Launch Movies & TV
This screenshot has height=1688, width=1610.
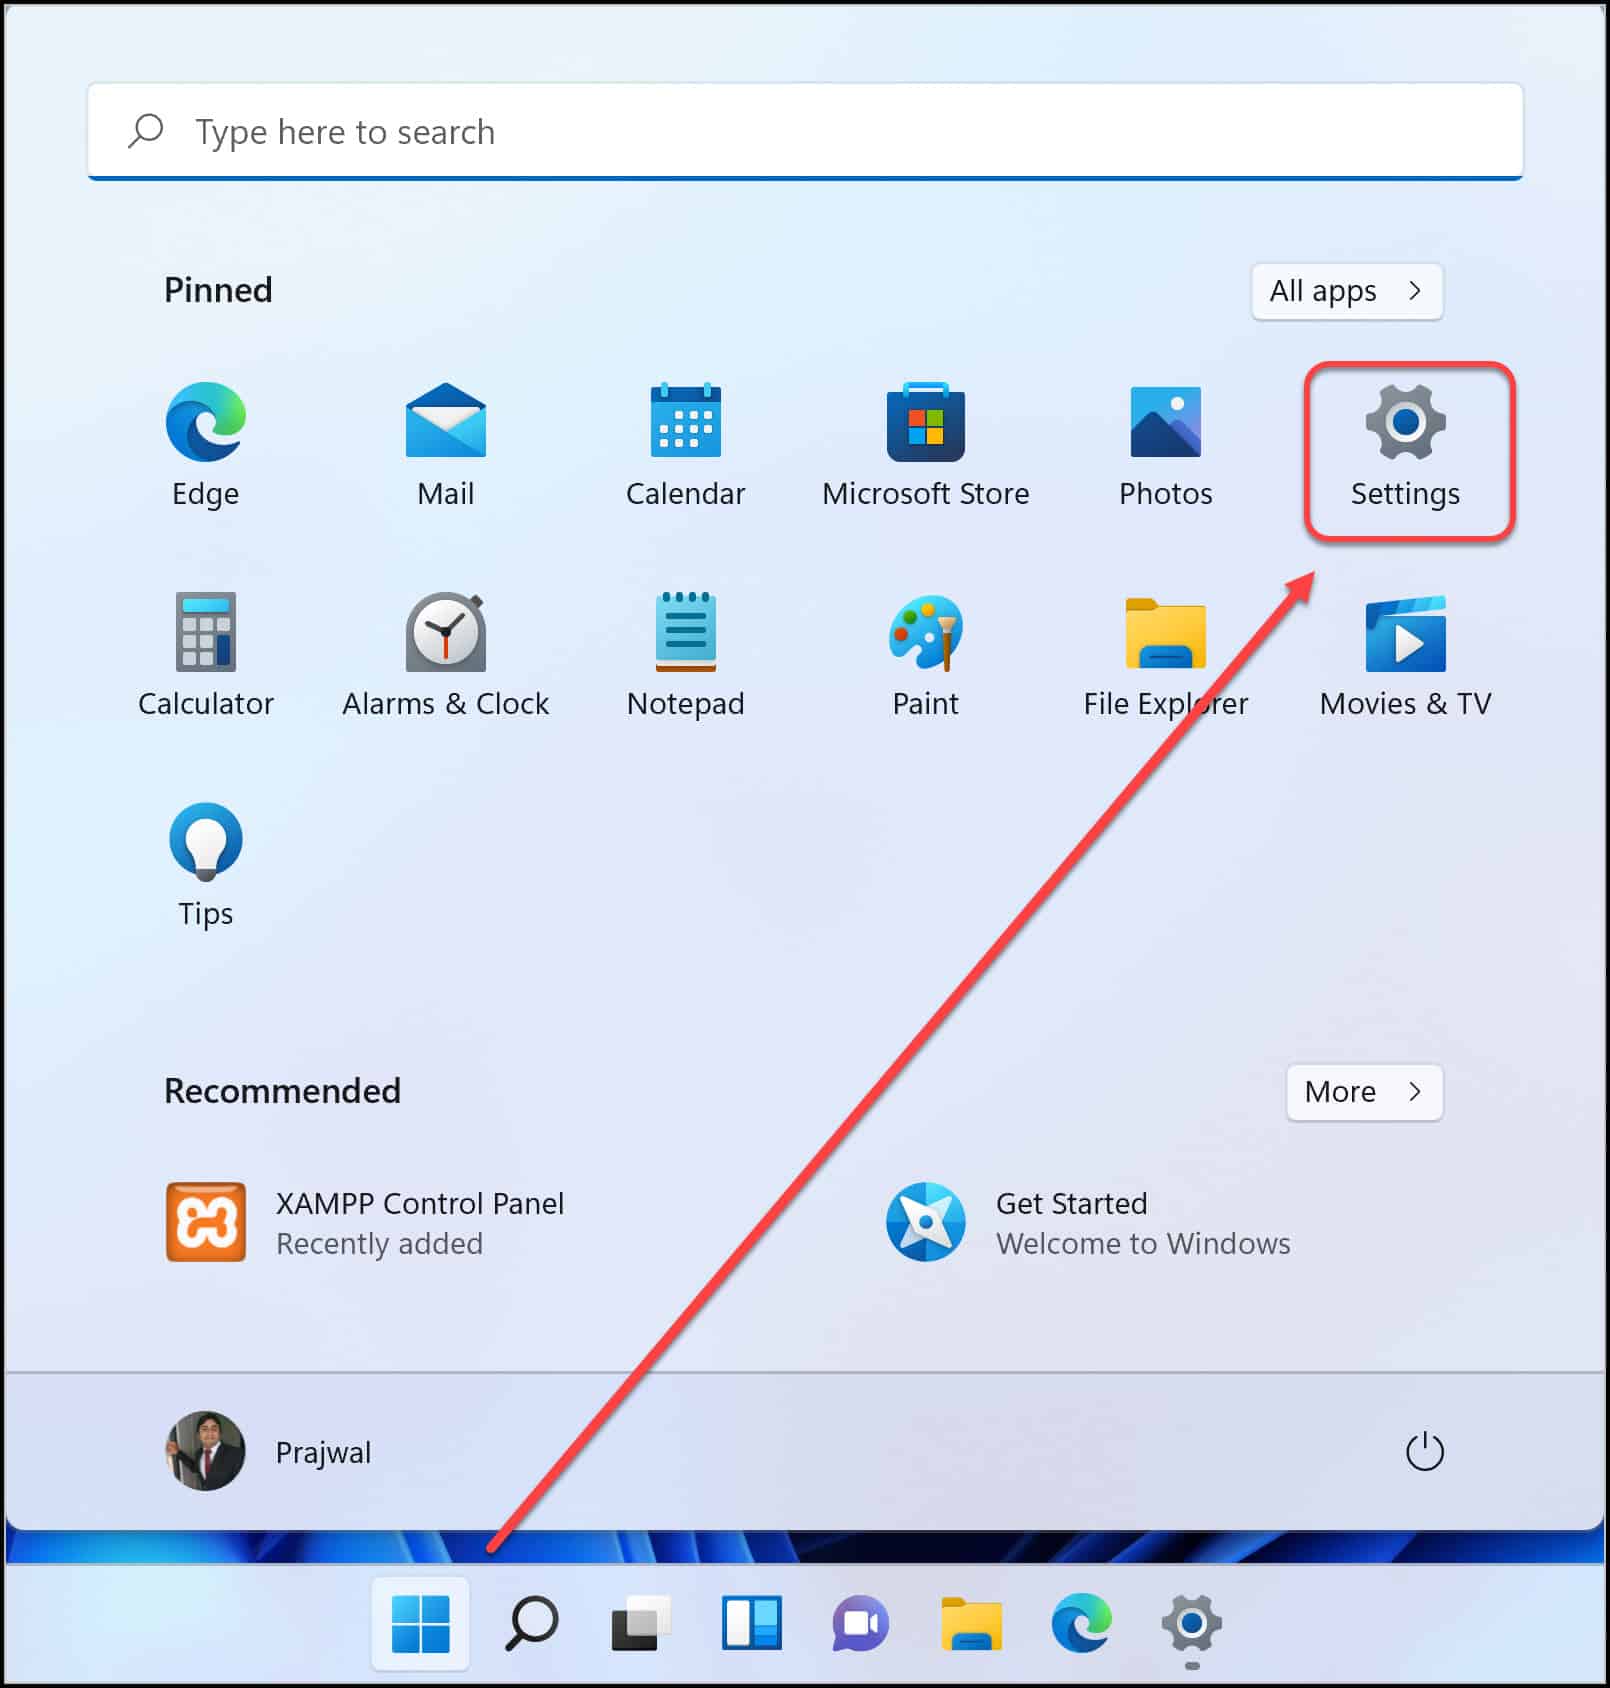[x=1406, y=655]
